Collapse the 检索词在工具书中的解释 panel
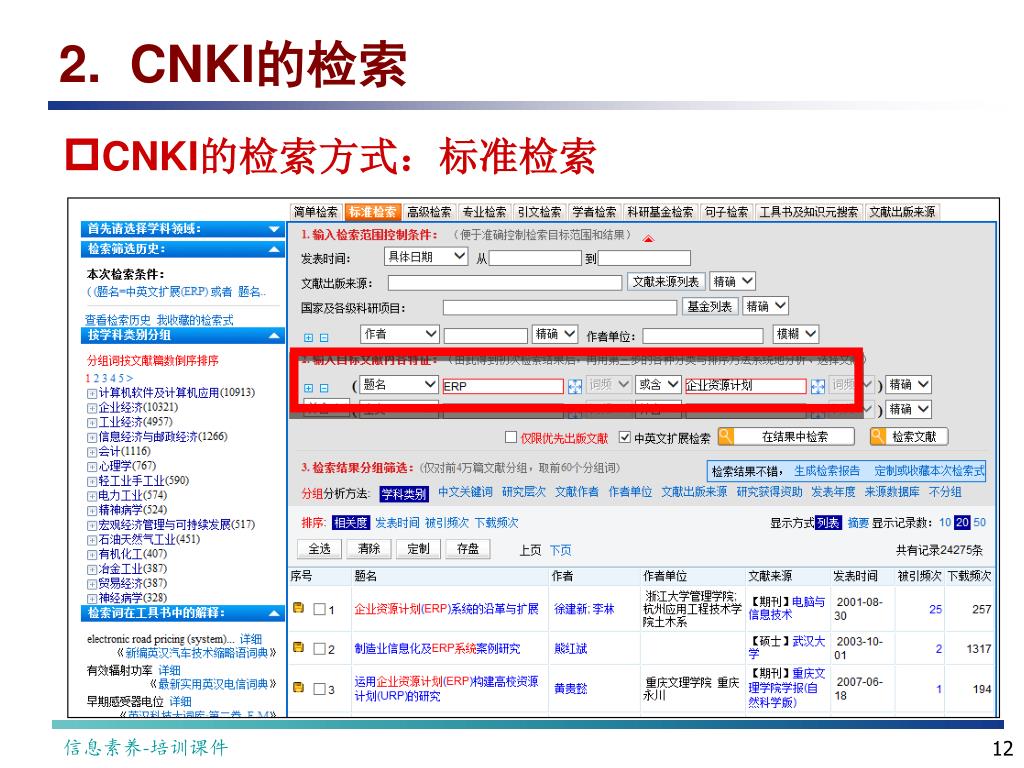Screen dimensions: 1024x768 click(x=274, y=613)
